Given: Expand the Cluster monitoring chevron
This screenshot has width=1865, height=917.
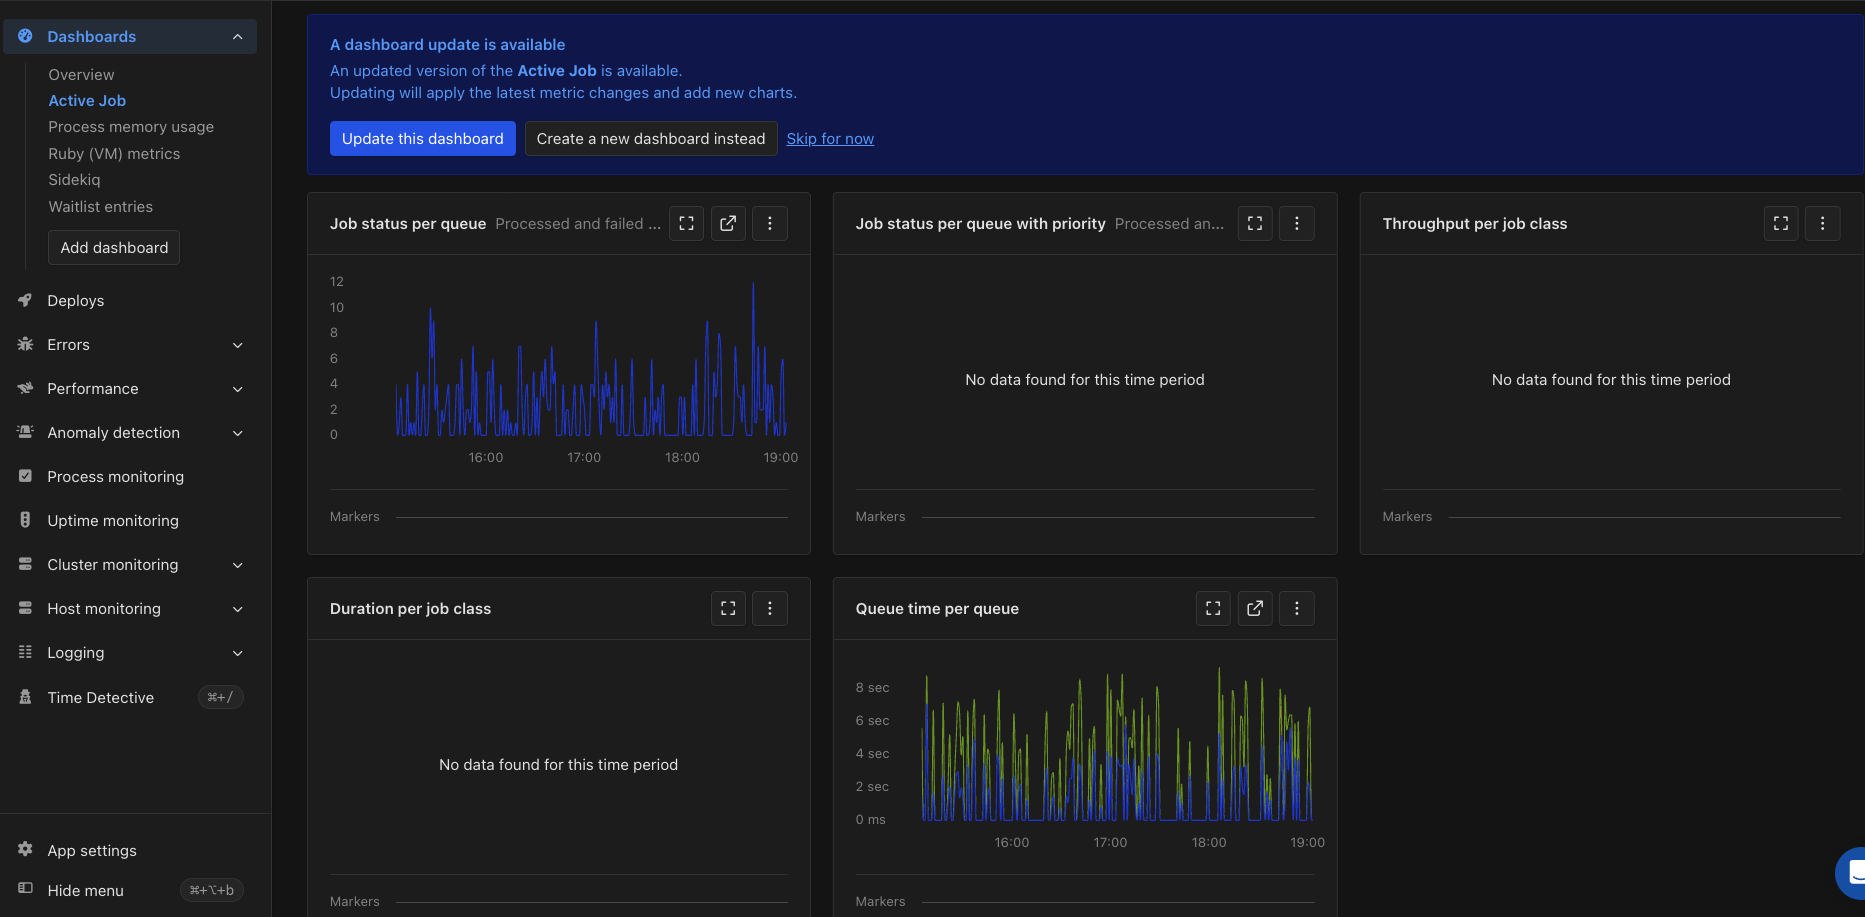Looking at the screenshot, I should tap(237, 565).
